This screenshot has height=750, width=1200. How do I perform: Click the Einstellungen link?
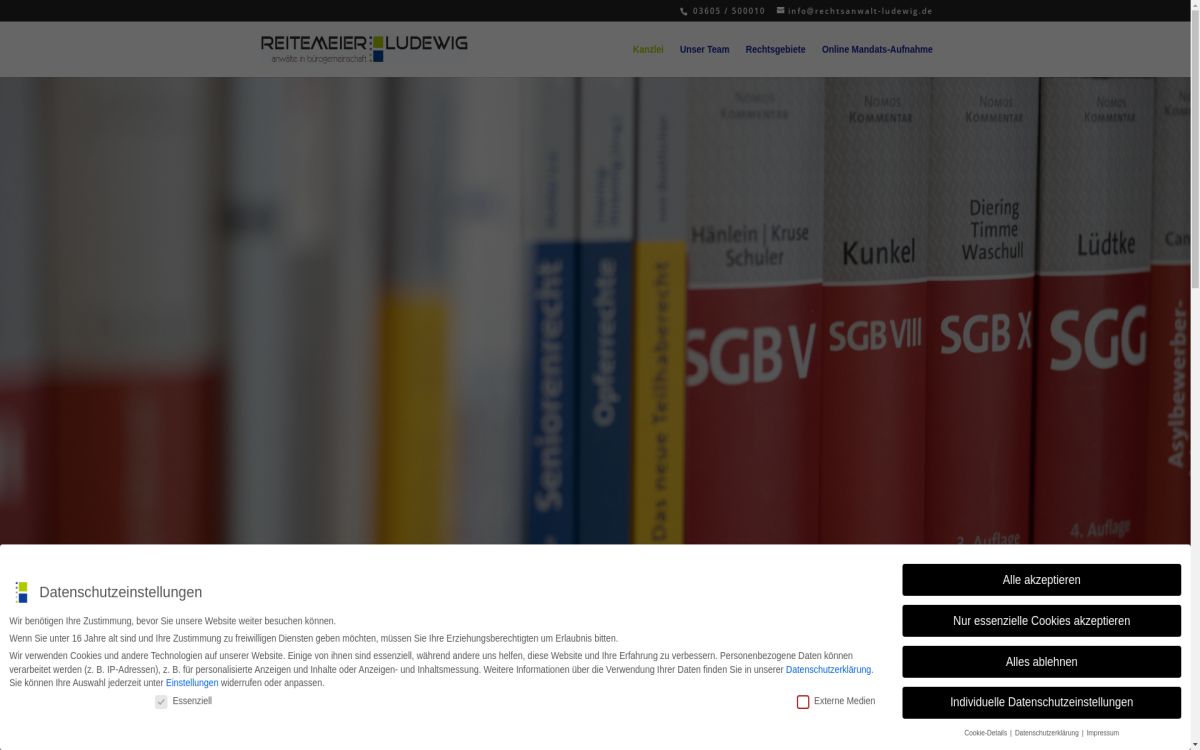192,683
